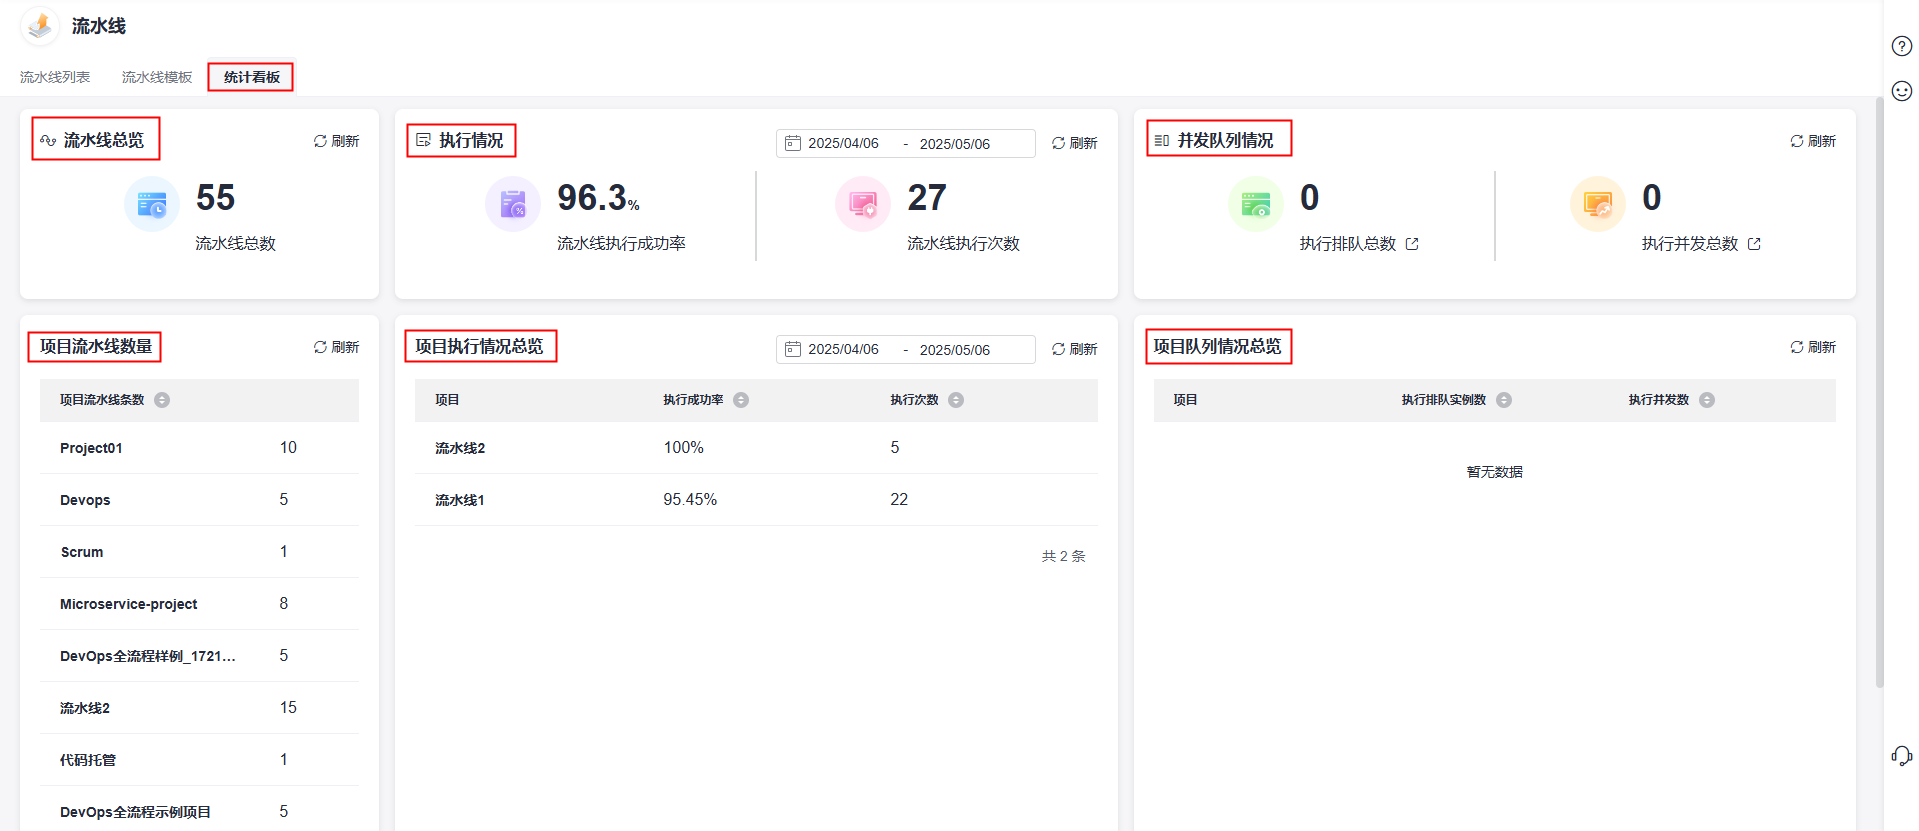This screenshot has height=831, width=1919.
Task: Refresh the 流水线总览 card
Action: [336, 141]
